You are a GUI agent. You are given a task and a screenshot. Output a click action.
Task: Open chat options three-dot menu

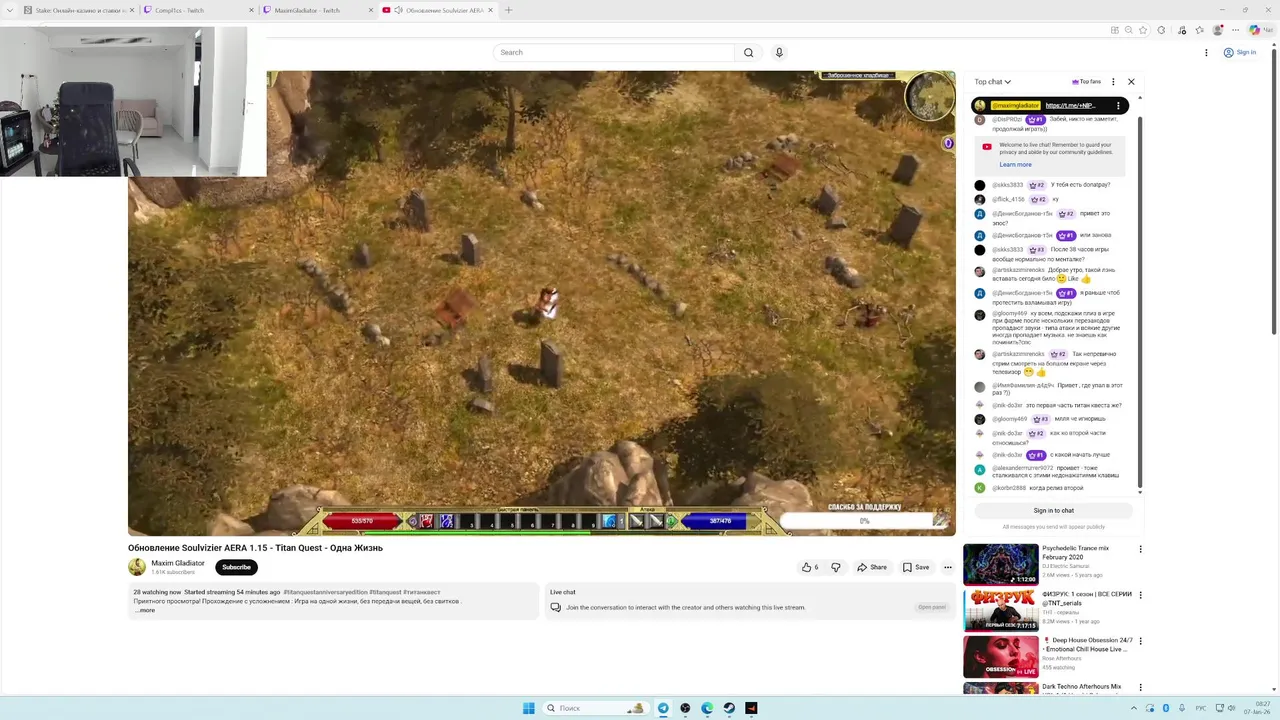click(1113, 82)
